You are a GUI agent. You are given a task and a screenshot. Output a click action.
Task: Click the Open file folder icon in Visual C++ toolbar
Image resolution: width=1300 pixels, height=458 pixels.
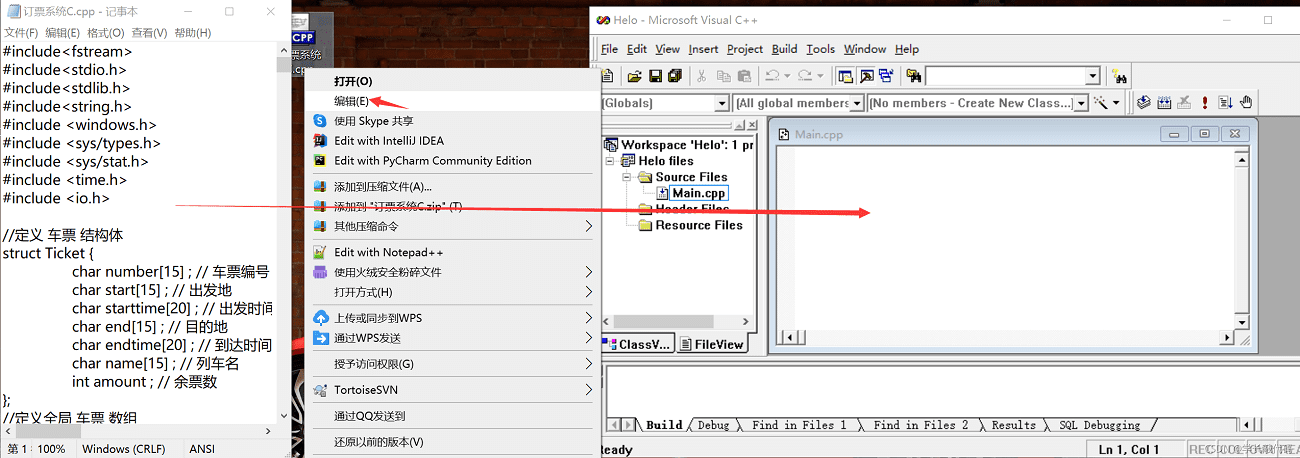[x=634, y=76]
